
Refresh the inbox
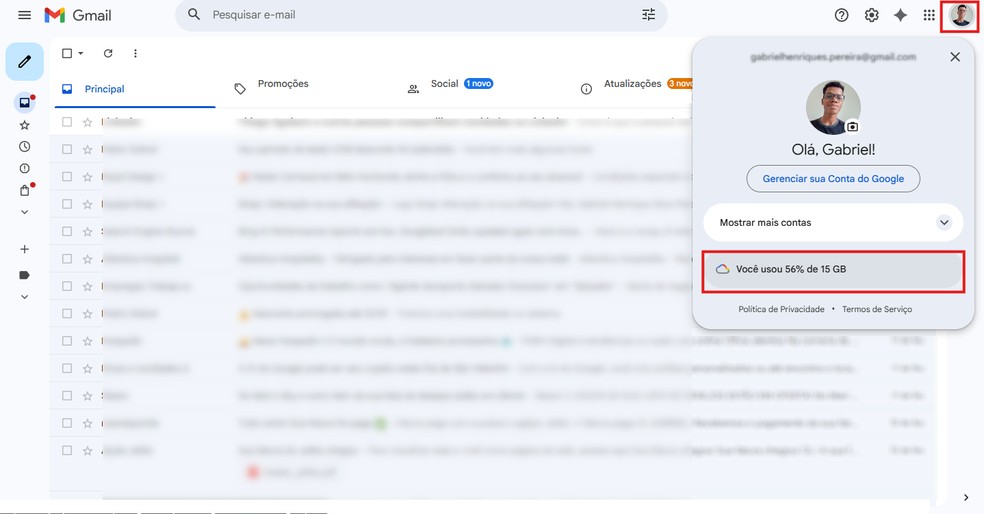[108, 53]
